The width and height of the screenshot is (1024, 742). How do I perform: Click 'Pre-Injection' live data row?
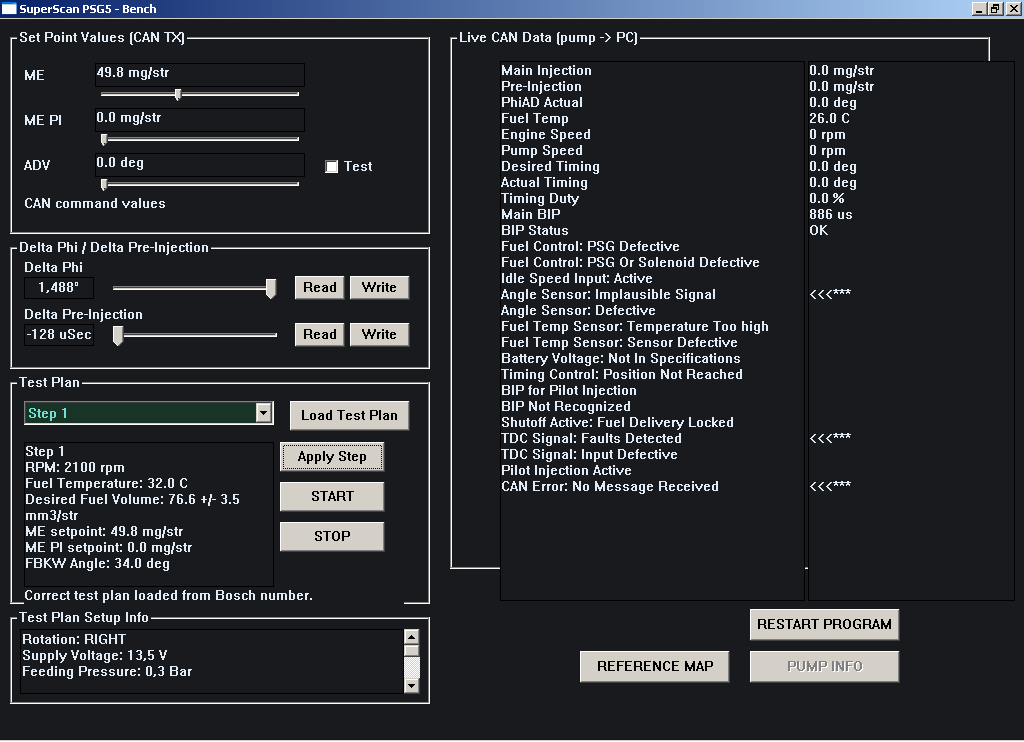point(541,87)
